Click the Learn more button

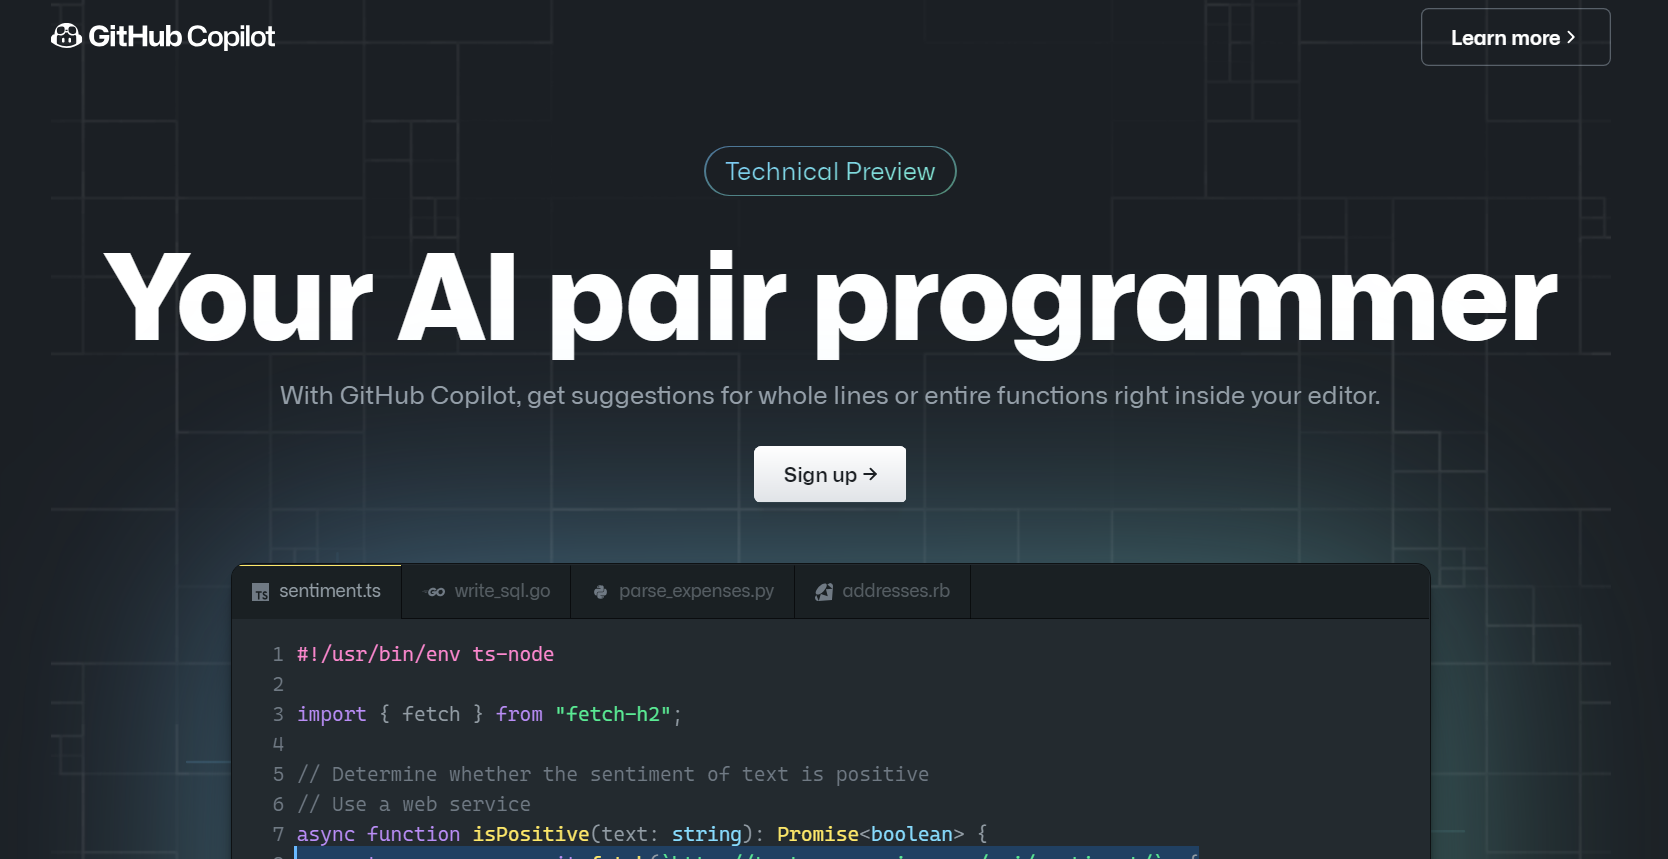coord(1515,37)
